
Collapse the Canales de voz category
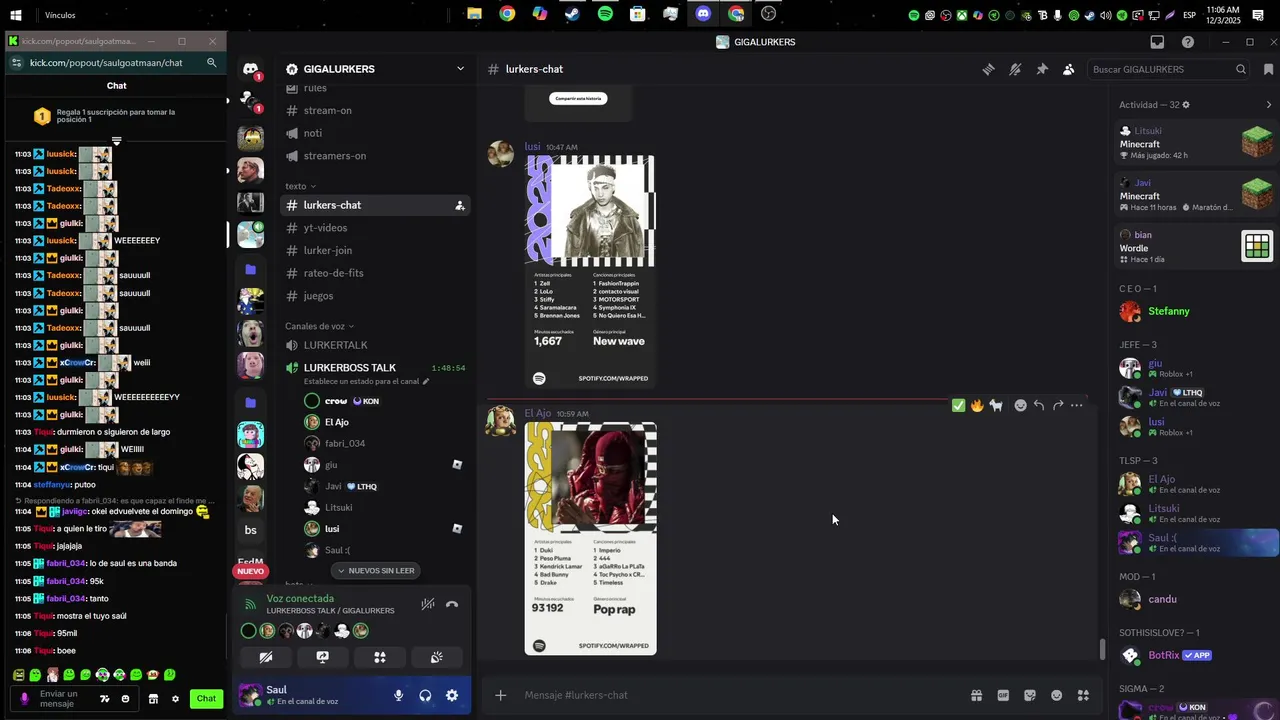[x=320, y=326]
